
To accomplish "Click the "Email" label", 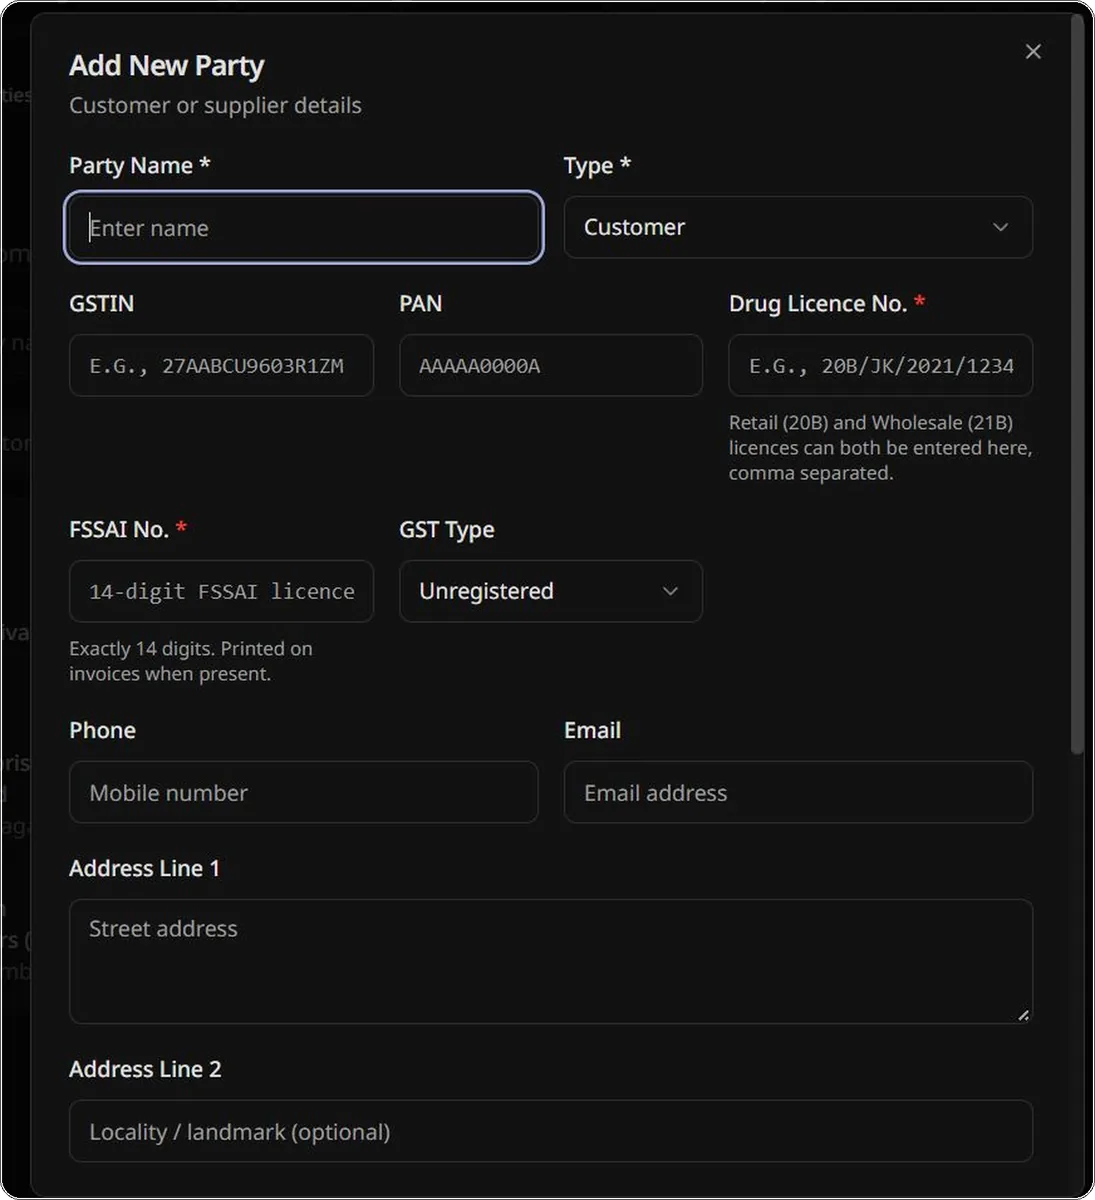I will point(592,731).
